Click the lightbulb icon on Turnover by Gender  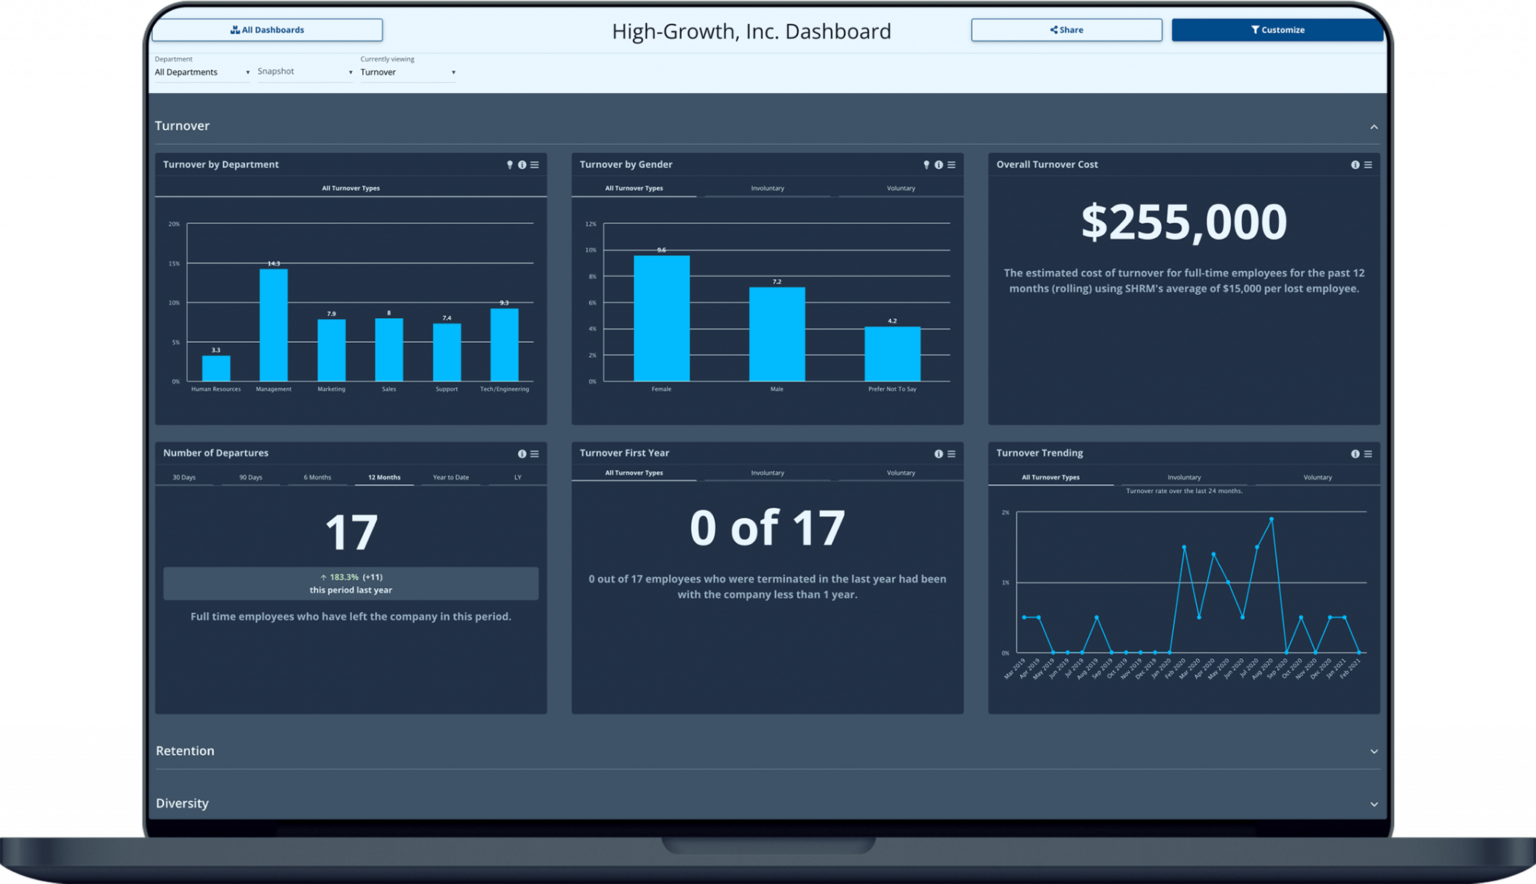click(925, 164)
